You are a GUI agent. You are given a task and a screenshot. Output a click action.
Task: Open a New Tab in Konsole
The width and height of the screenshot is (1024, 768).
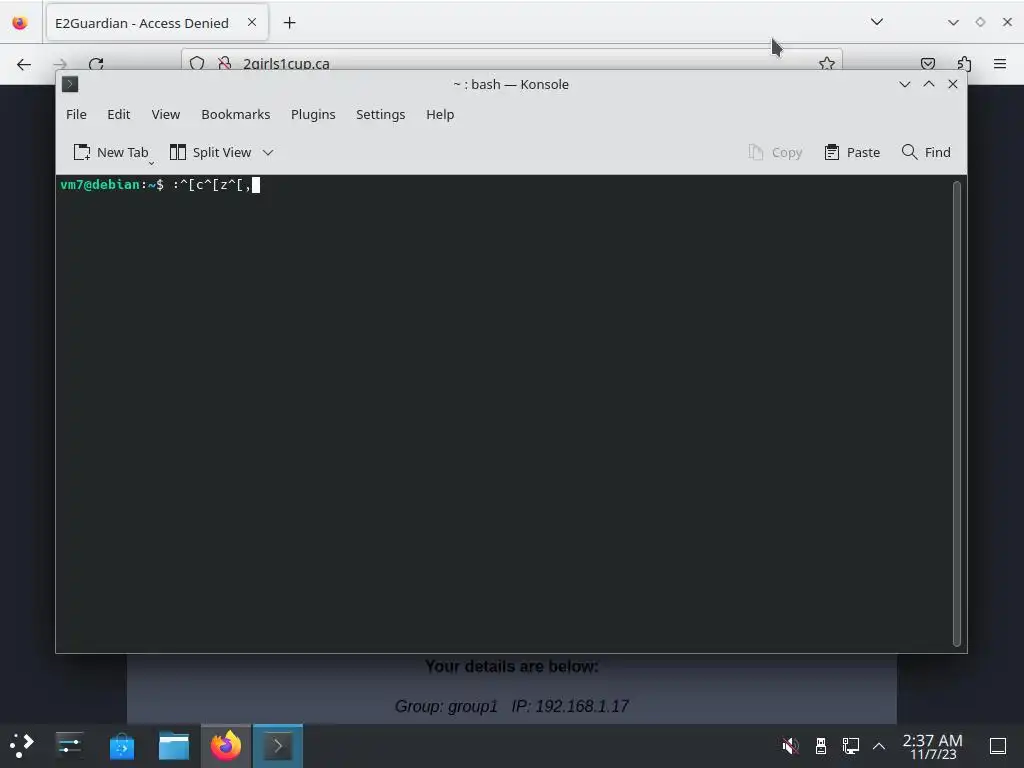(111, 152)
